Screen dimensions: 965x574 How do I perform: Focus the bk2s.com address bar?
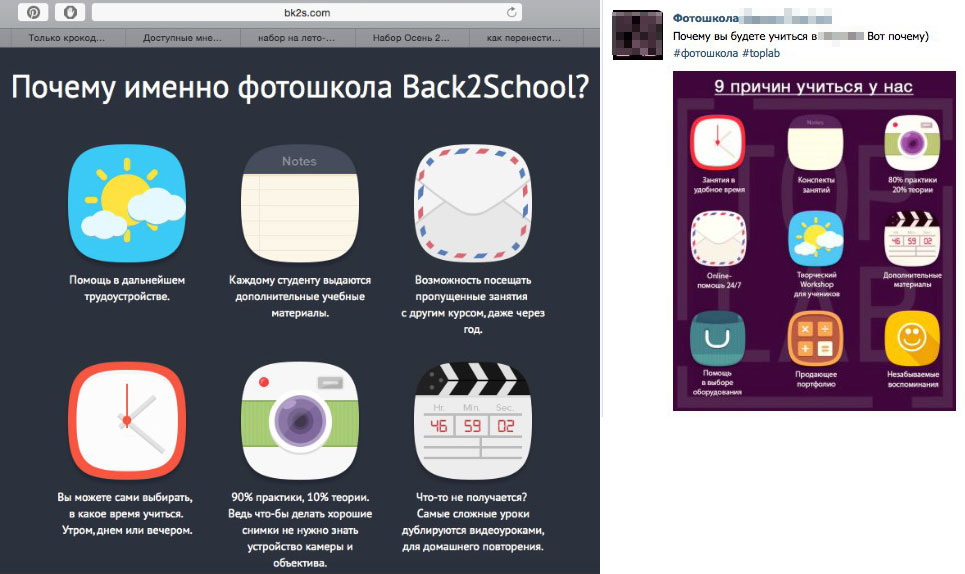click(x=306, y=12)
